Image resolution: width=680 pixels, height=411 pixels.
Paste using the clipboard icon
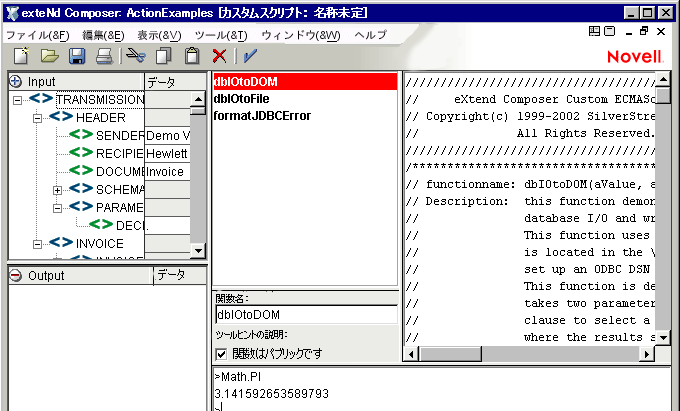tap(192, 55)
